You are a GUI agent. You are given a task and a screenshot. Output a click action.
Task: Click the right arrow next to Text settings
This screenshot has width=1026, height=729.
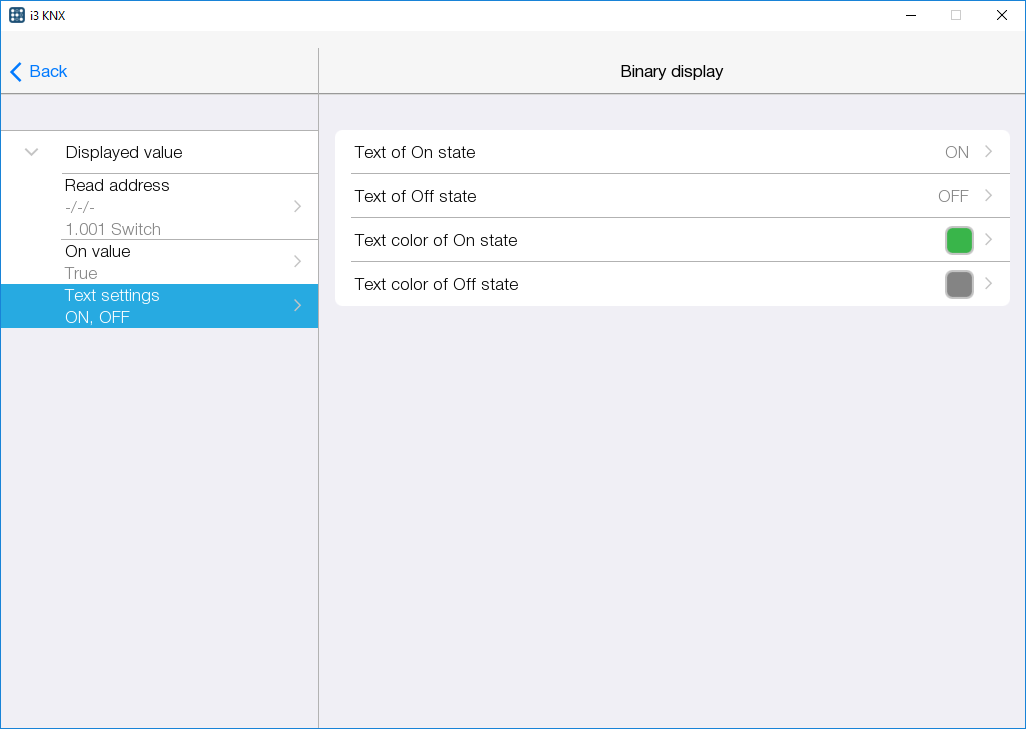click(x=297, y=306)
